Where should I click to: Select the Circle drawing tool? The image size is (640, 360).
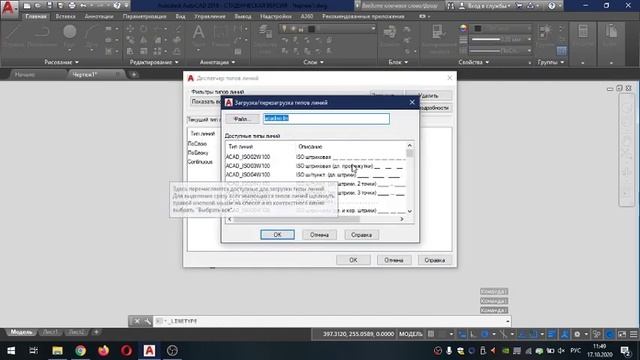(x=70, y=32)
